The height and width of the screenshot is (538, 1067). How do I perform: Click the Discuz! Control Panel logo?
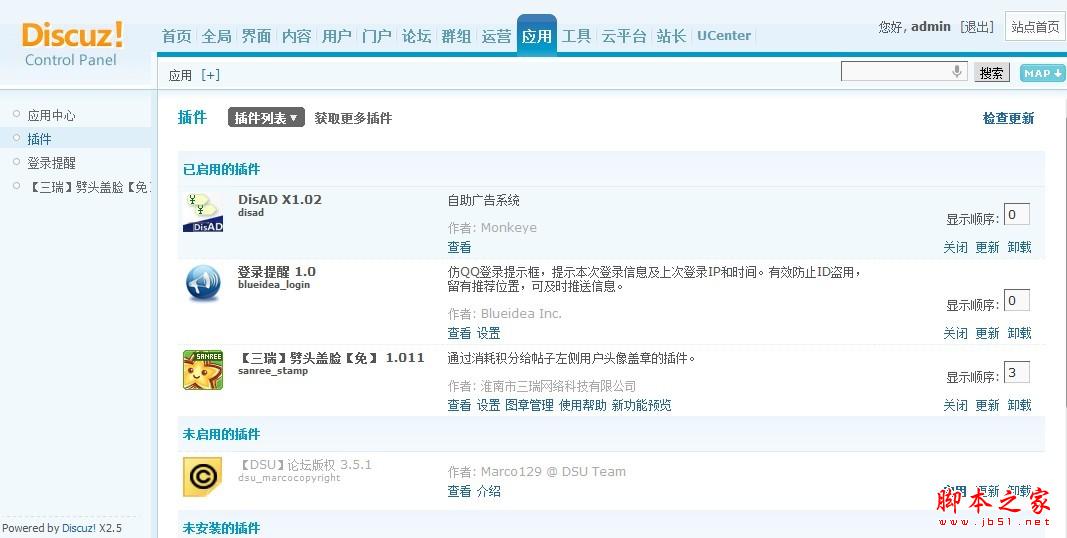point(73,44)
